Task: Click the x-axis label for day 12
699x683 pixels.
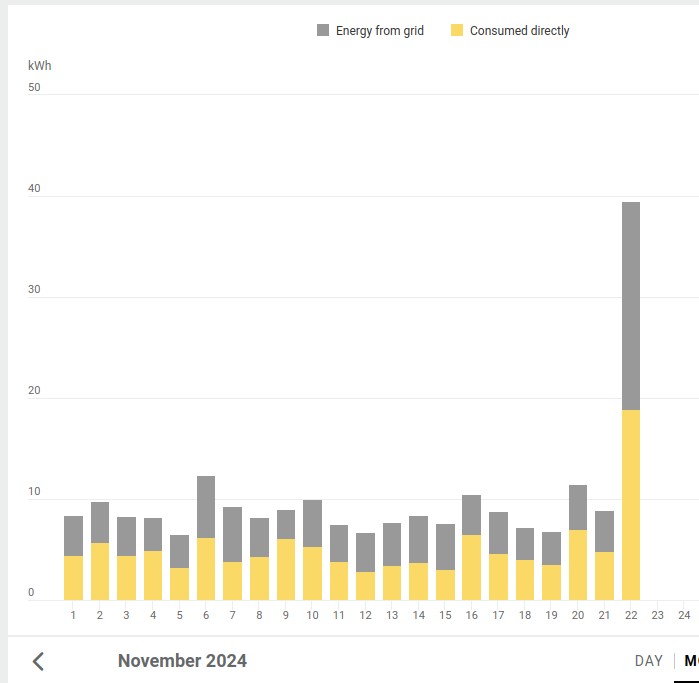Action: (x=365, y=615)
